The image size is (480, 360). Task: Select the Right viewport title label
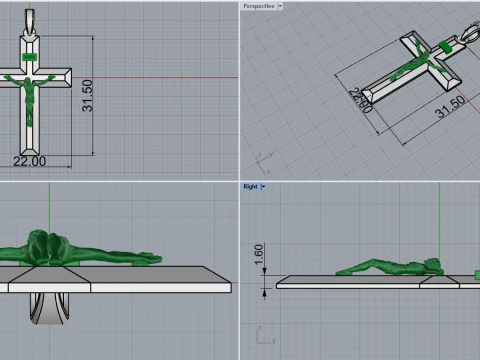click(250, 187)
